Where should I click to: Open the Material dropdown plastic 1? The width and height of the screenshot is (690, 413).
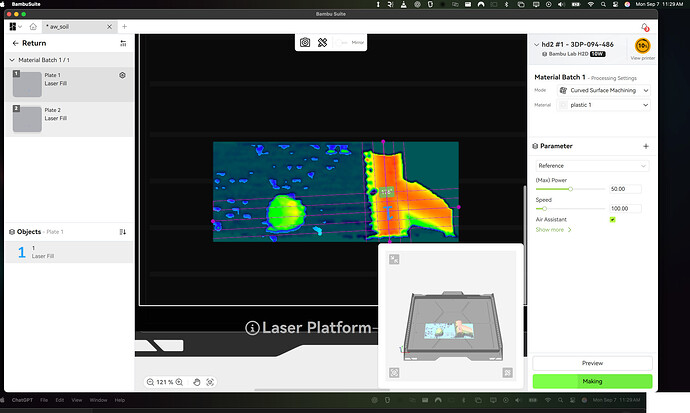point(603,105)
